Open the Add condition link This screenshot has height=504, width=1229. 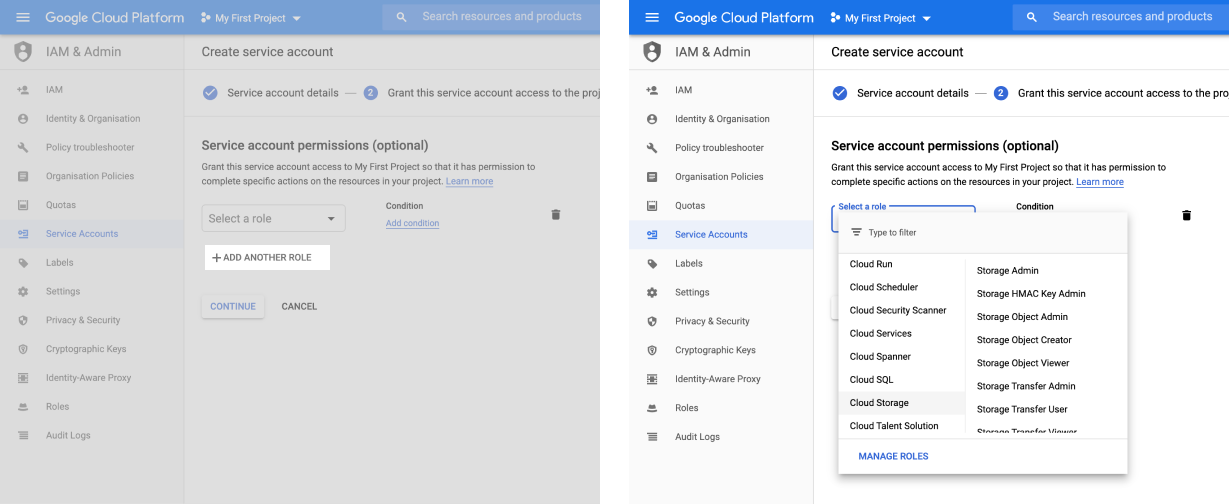pos(412,223)
